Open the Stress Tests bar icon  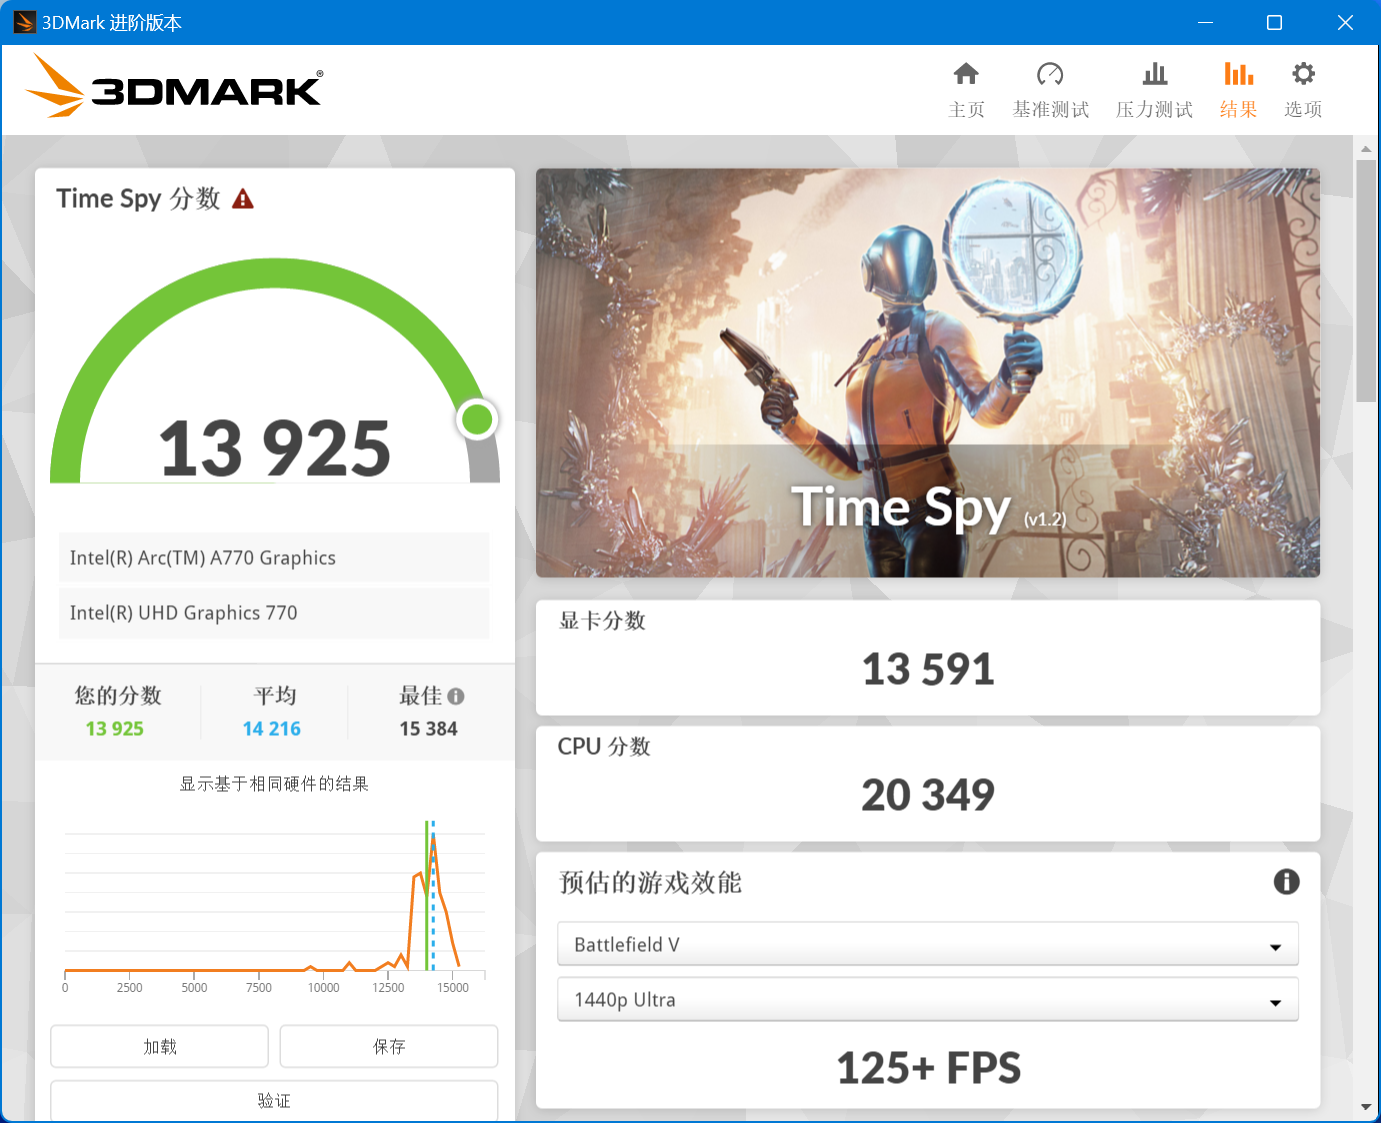(1155, 74)
